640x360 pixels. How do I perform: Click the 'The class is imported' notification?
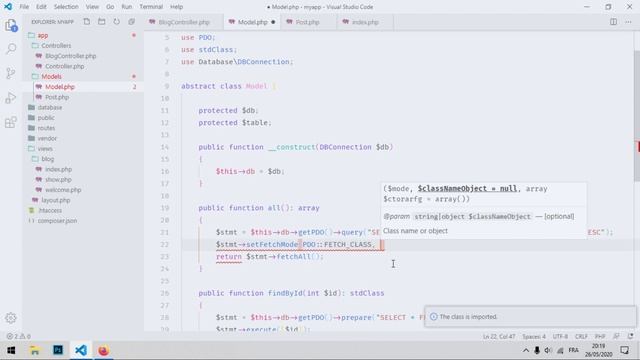point(530,317)
